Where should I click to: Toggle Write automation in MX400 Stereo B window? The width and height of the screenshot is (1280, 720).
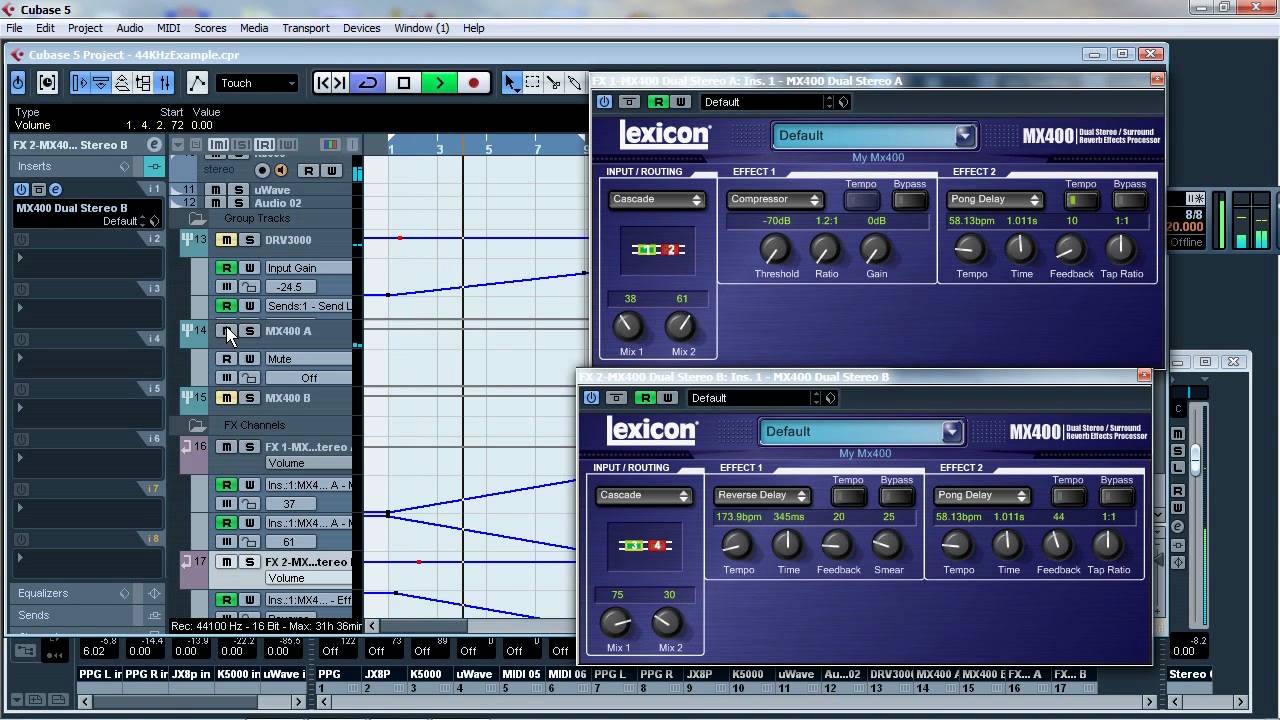(x=668, y=398)
